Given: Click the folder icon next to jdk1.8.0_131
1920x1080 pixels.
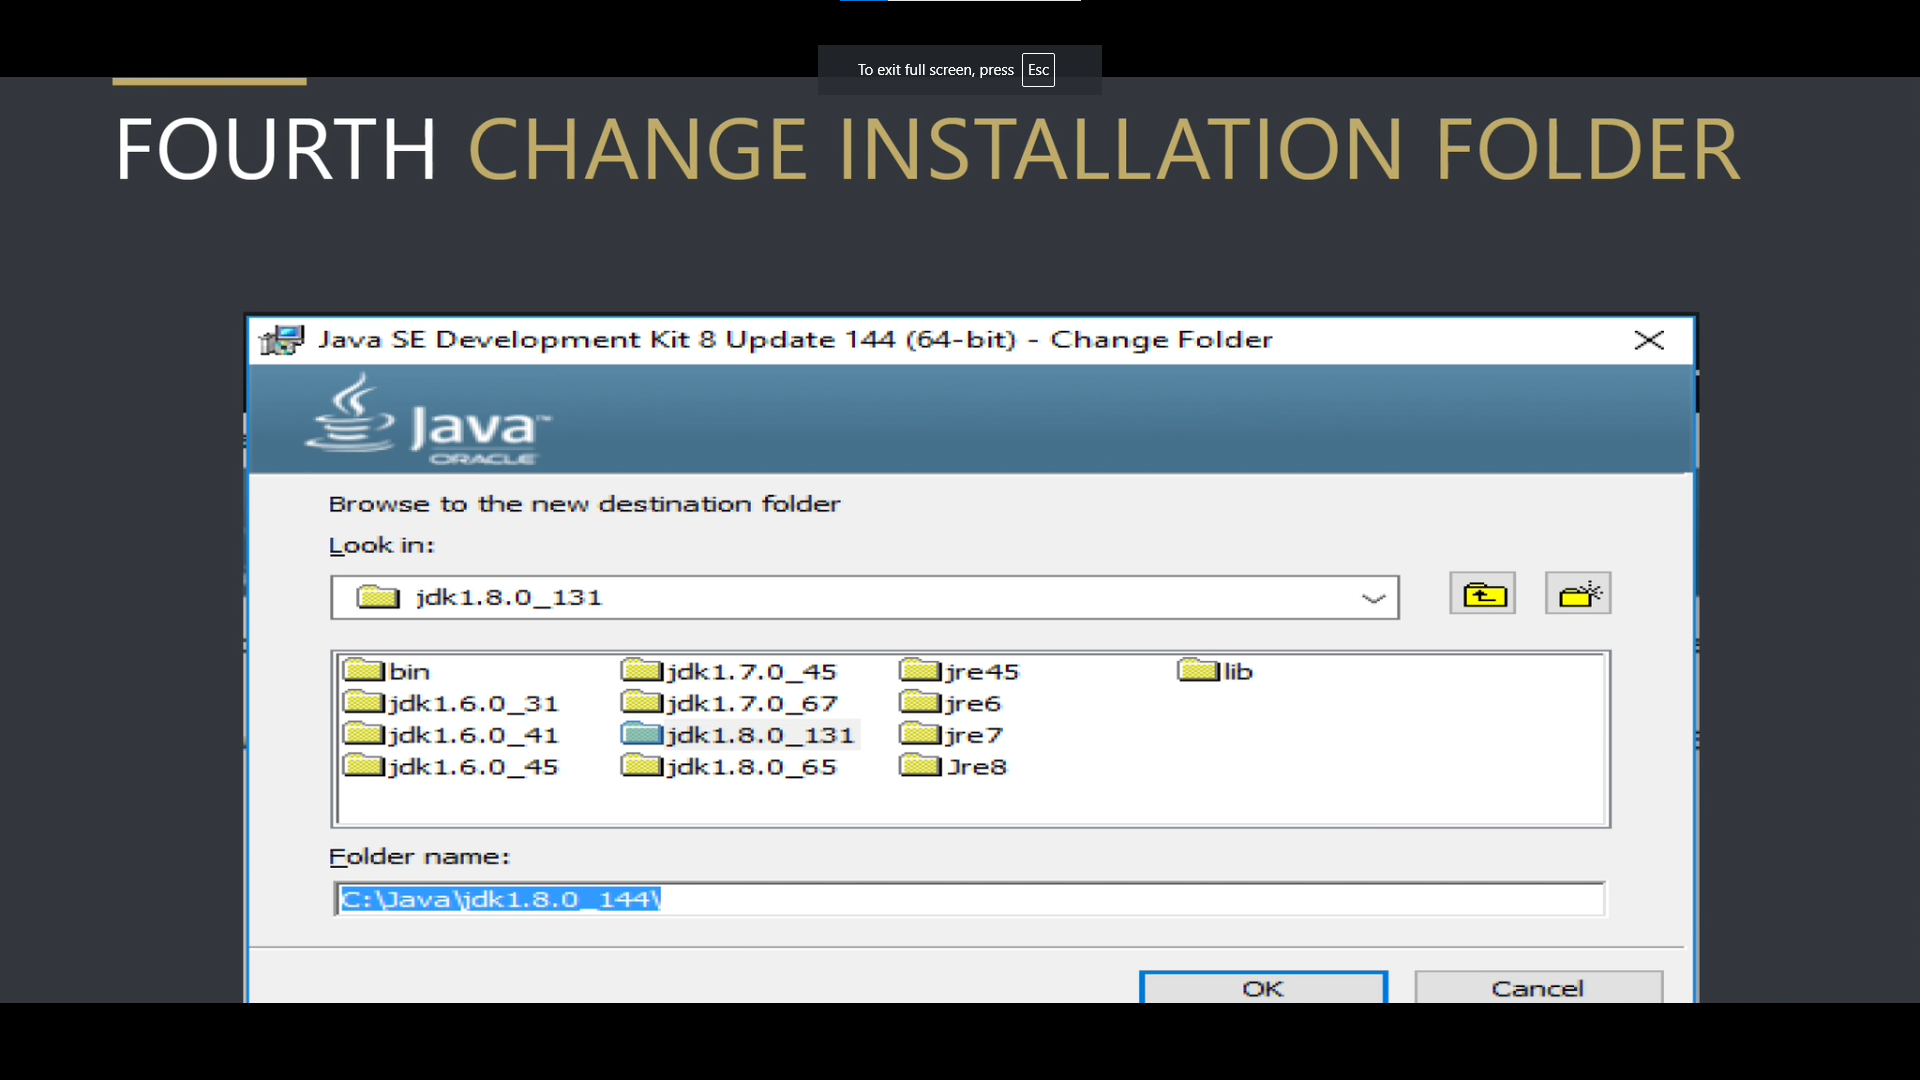Looking at the screenshot, I should point(641,734).
